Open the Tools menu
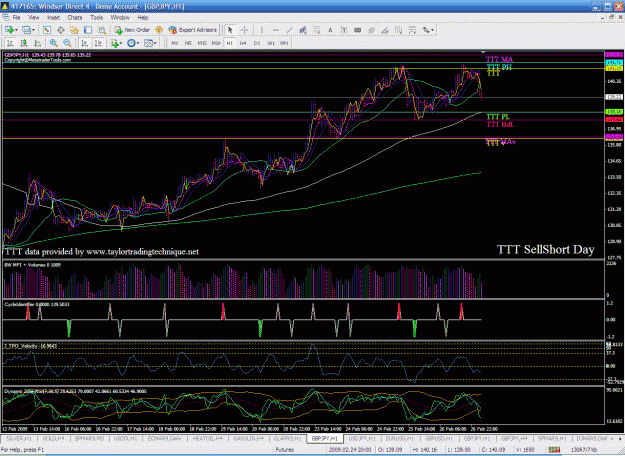The width and height of the screenshot is (625, 456). (x=96, y=18)
